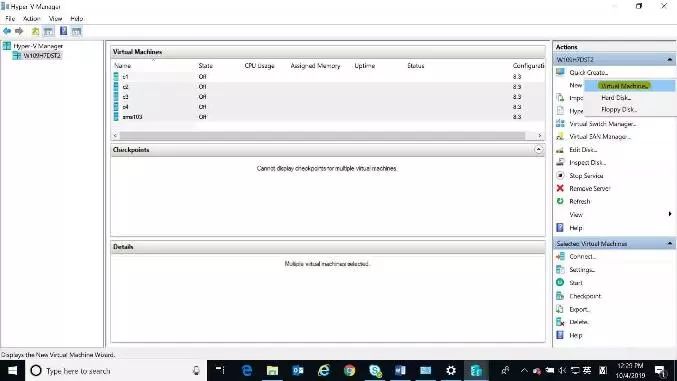Select Virtual Machine in the New submenu

624,86
